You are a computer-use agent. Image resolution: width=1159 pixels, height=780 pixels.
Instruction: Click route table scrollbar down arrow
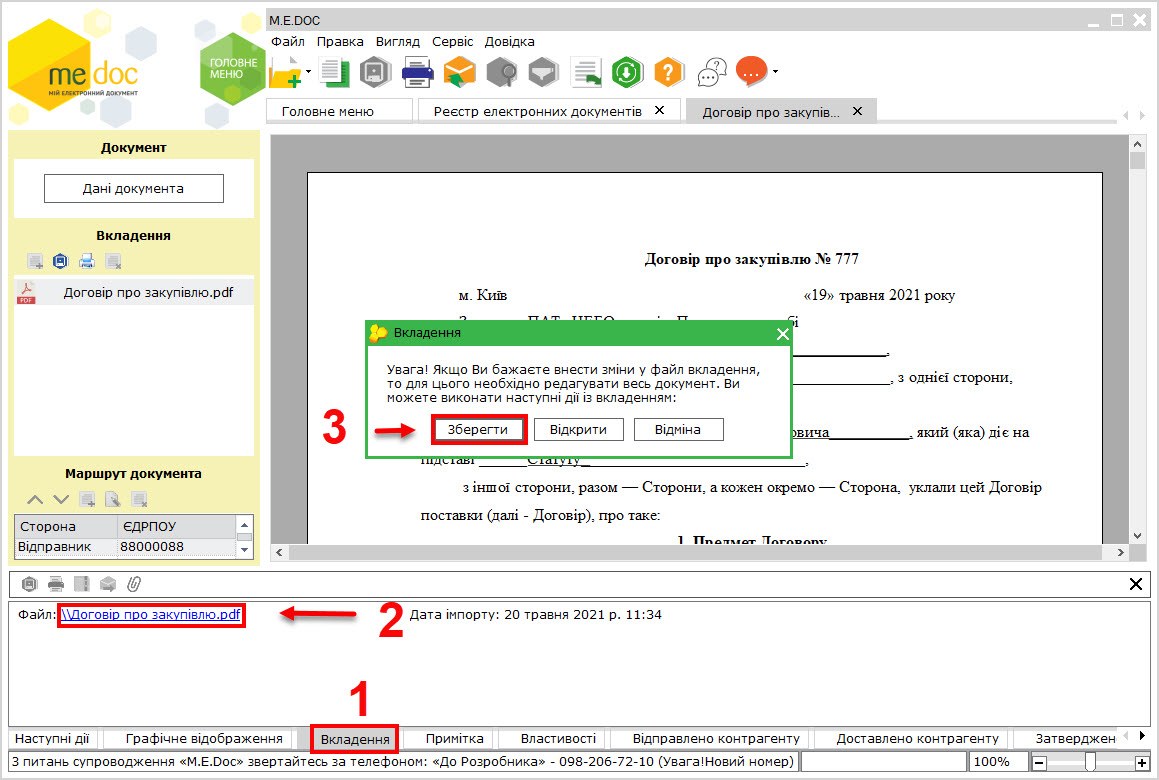[x=245, y=550]
